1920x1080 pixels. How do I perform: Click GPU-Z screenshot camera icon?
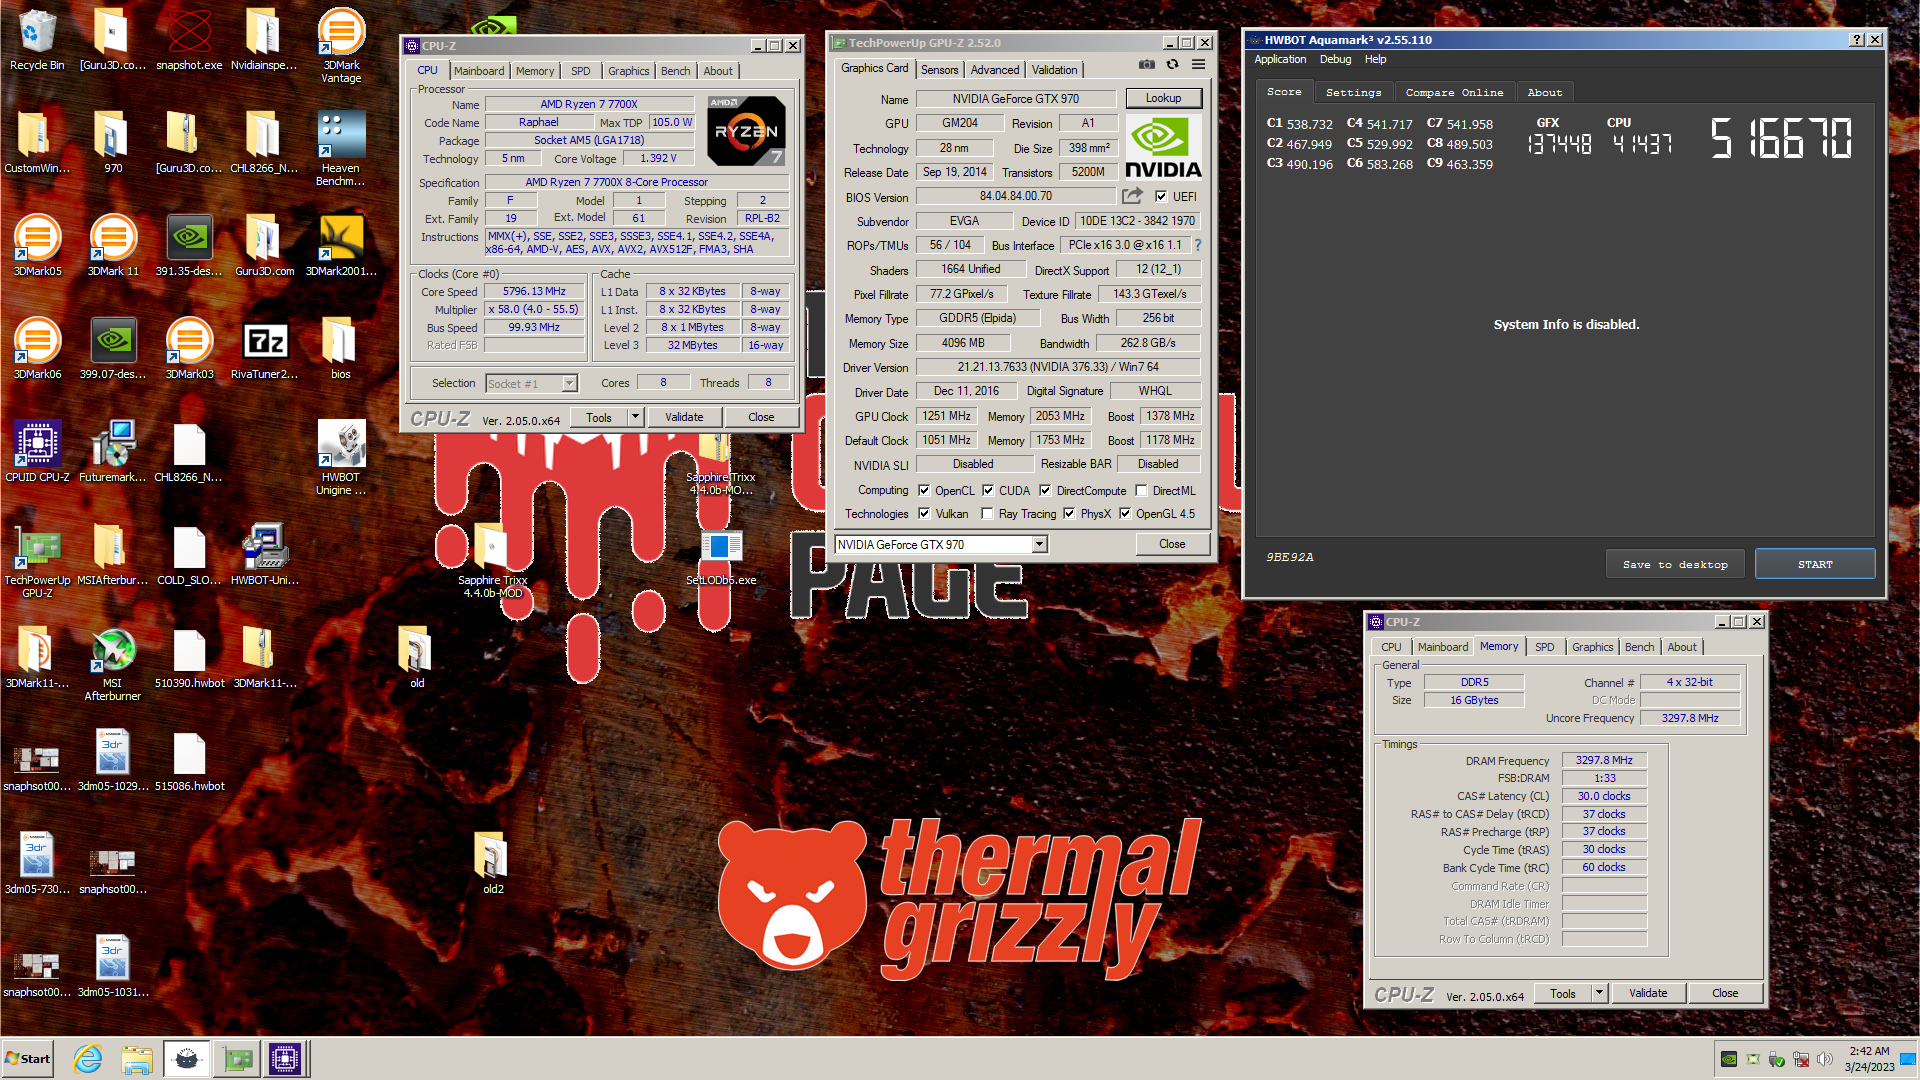1146,64
